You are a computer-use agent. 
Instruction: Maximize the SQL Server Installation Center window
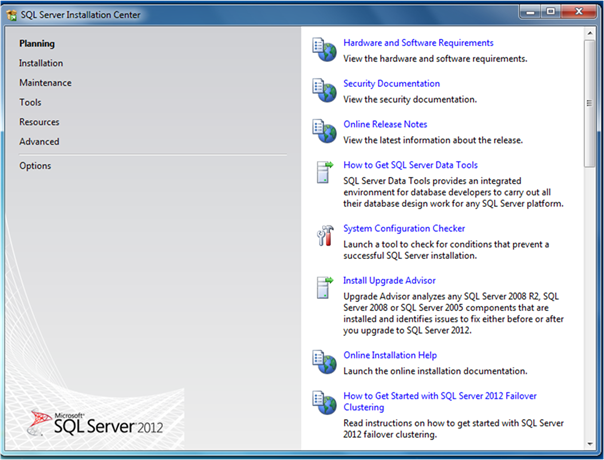click(550, 12)
